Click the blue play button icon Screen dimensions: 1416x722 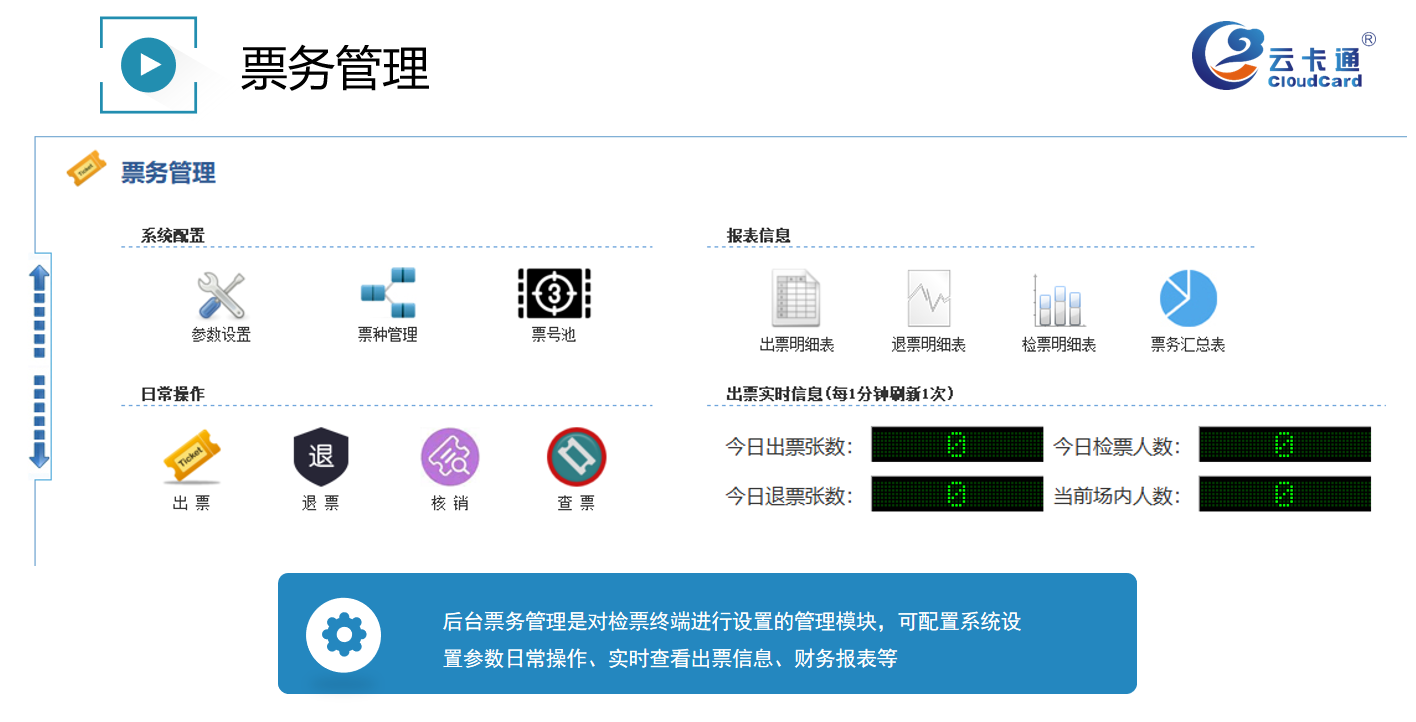[149, 65]
